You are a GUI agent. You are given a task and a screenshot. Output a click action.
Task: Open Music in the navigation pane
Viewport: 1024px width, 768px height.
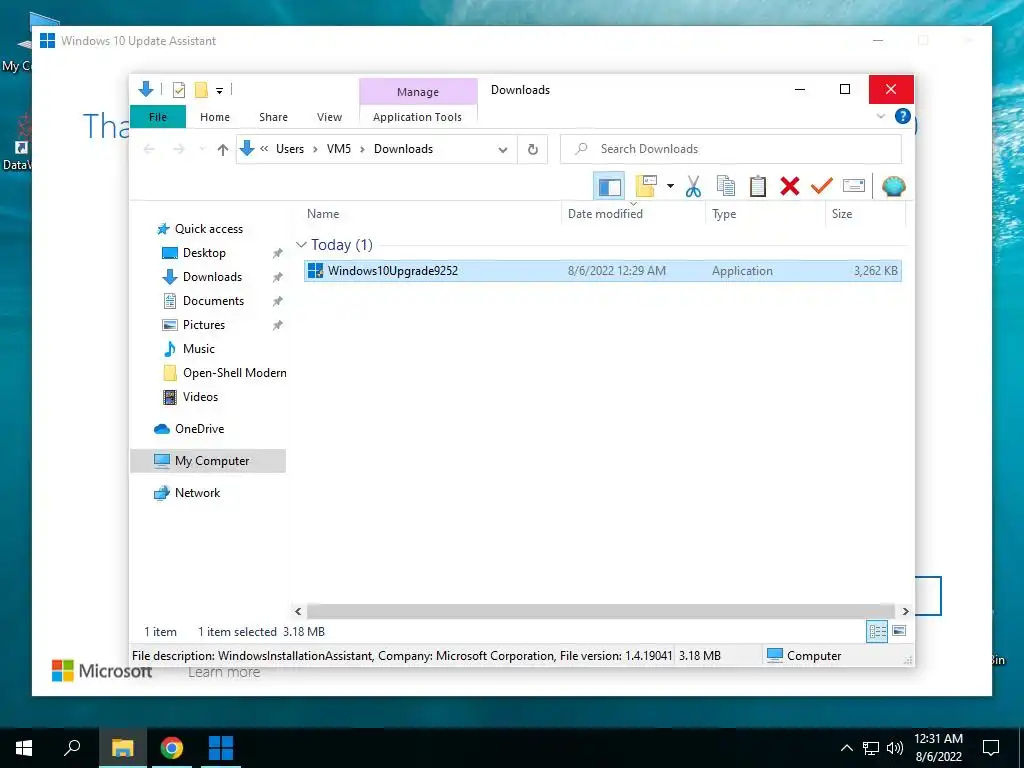point(199,349)
